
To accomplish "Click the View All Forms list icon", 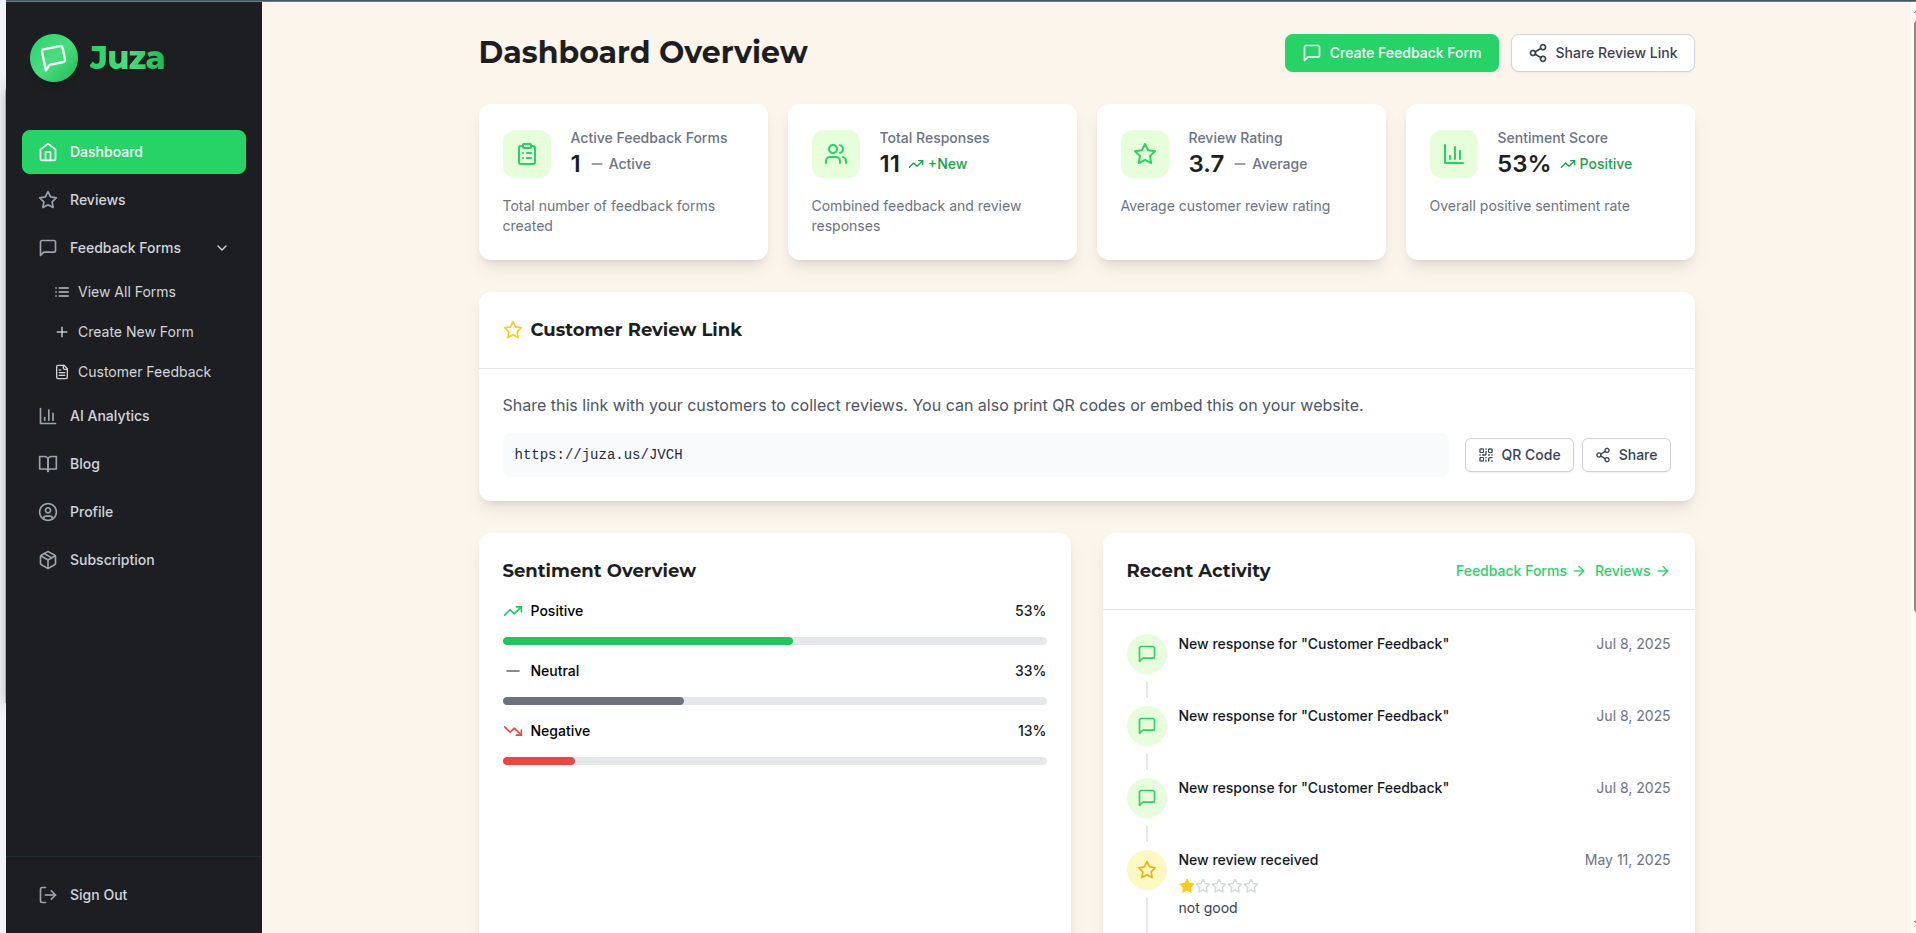I will click(62, 292).
